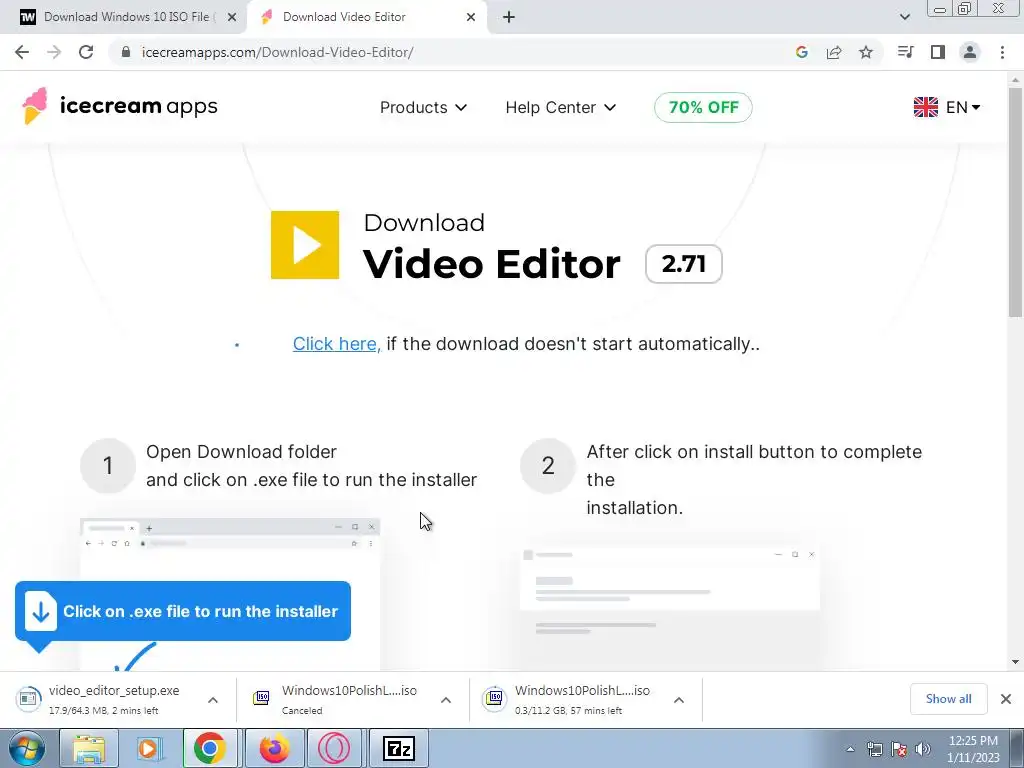Click the Action Center flag icon
The image size is (1024, 768).
pos(899,749)
